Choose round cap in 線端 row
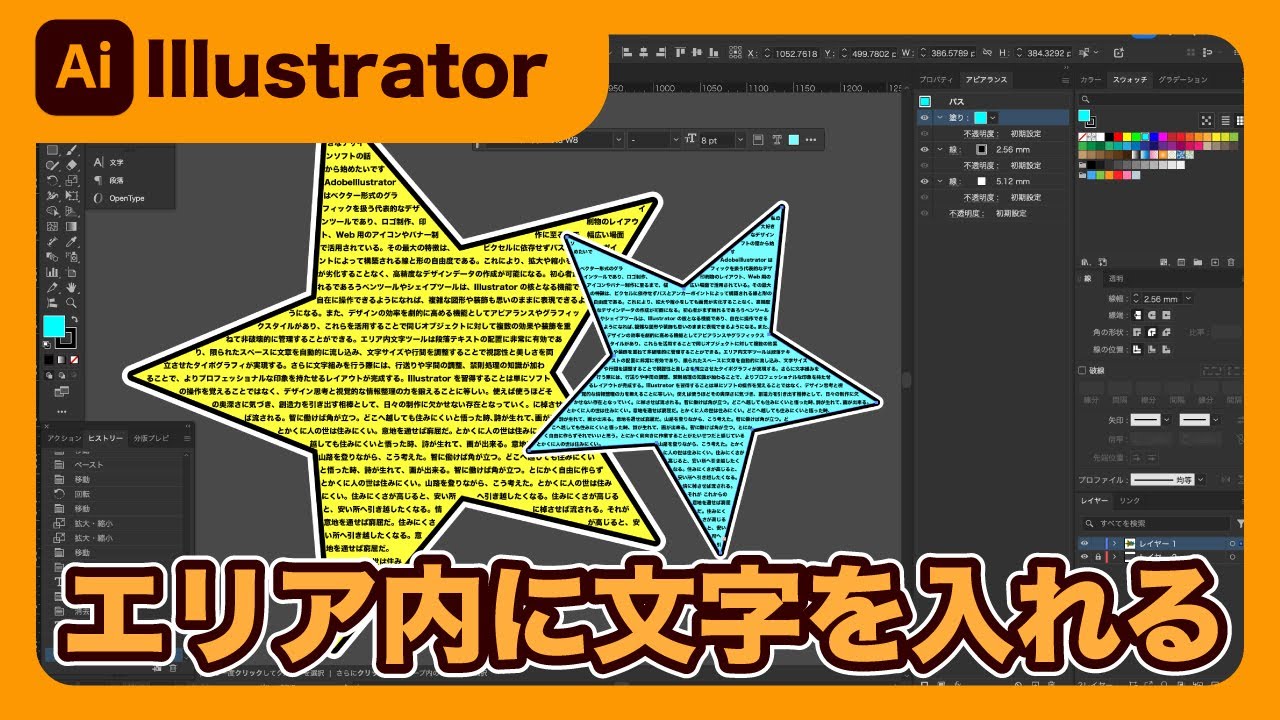The image size is (1280, 720). point(1152,315)
